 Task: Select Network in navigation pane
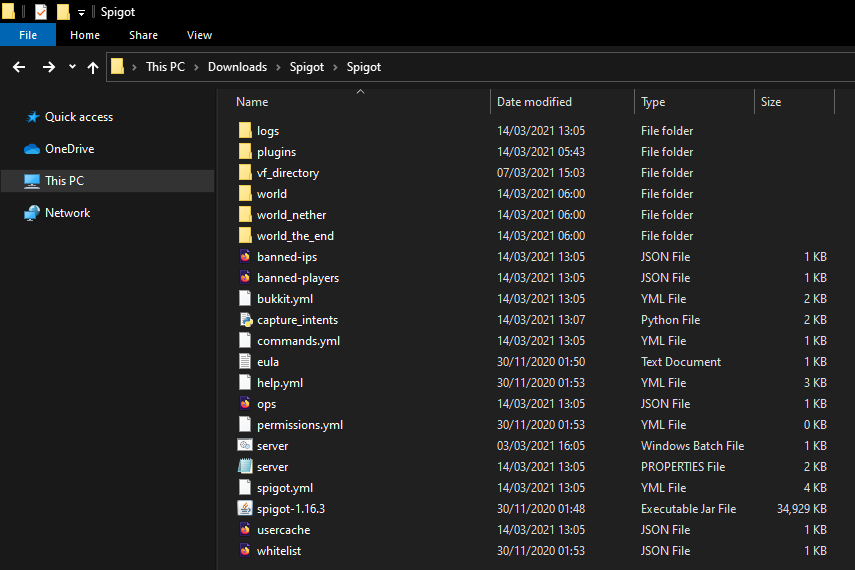tap(68, 213)
